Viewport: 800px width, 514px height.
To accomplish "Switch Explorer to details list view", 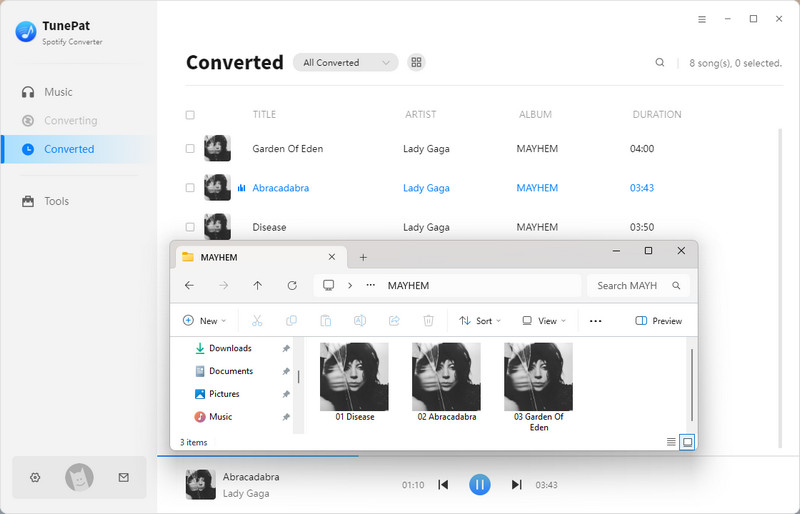I will [x=671, y=442].
